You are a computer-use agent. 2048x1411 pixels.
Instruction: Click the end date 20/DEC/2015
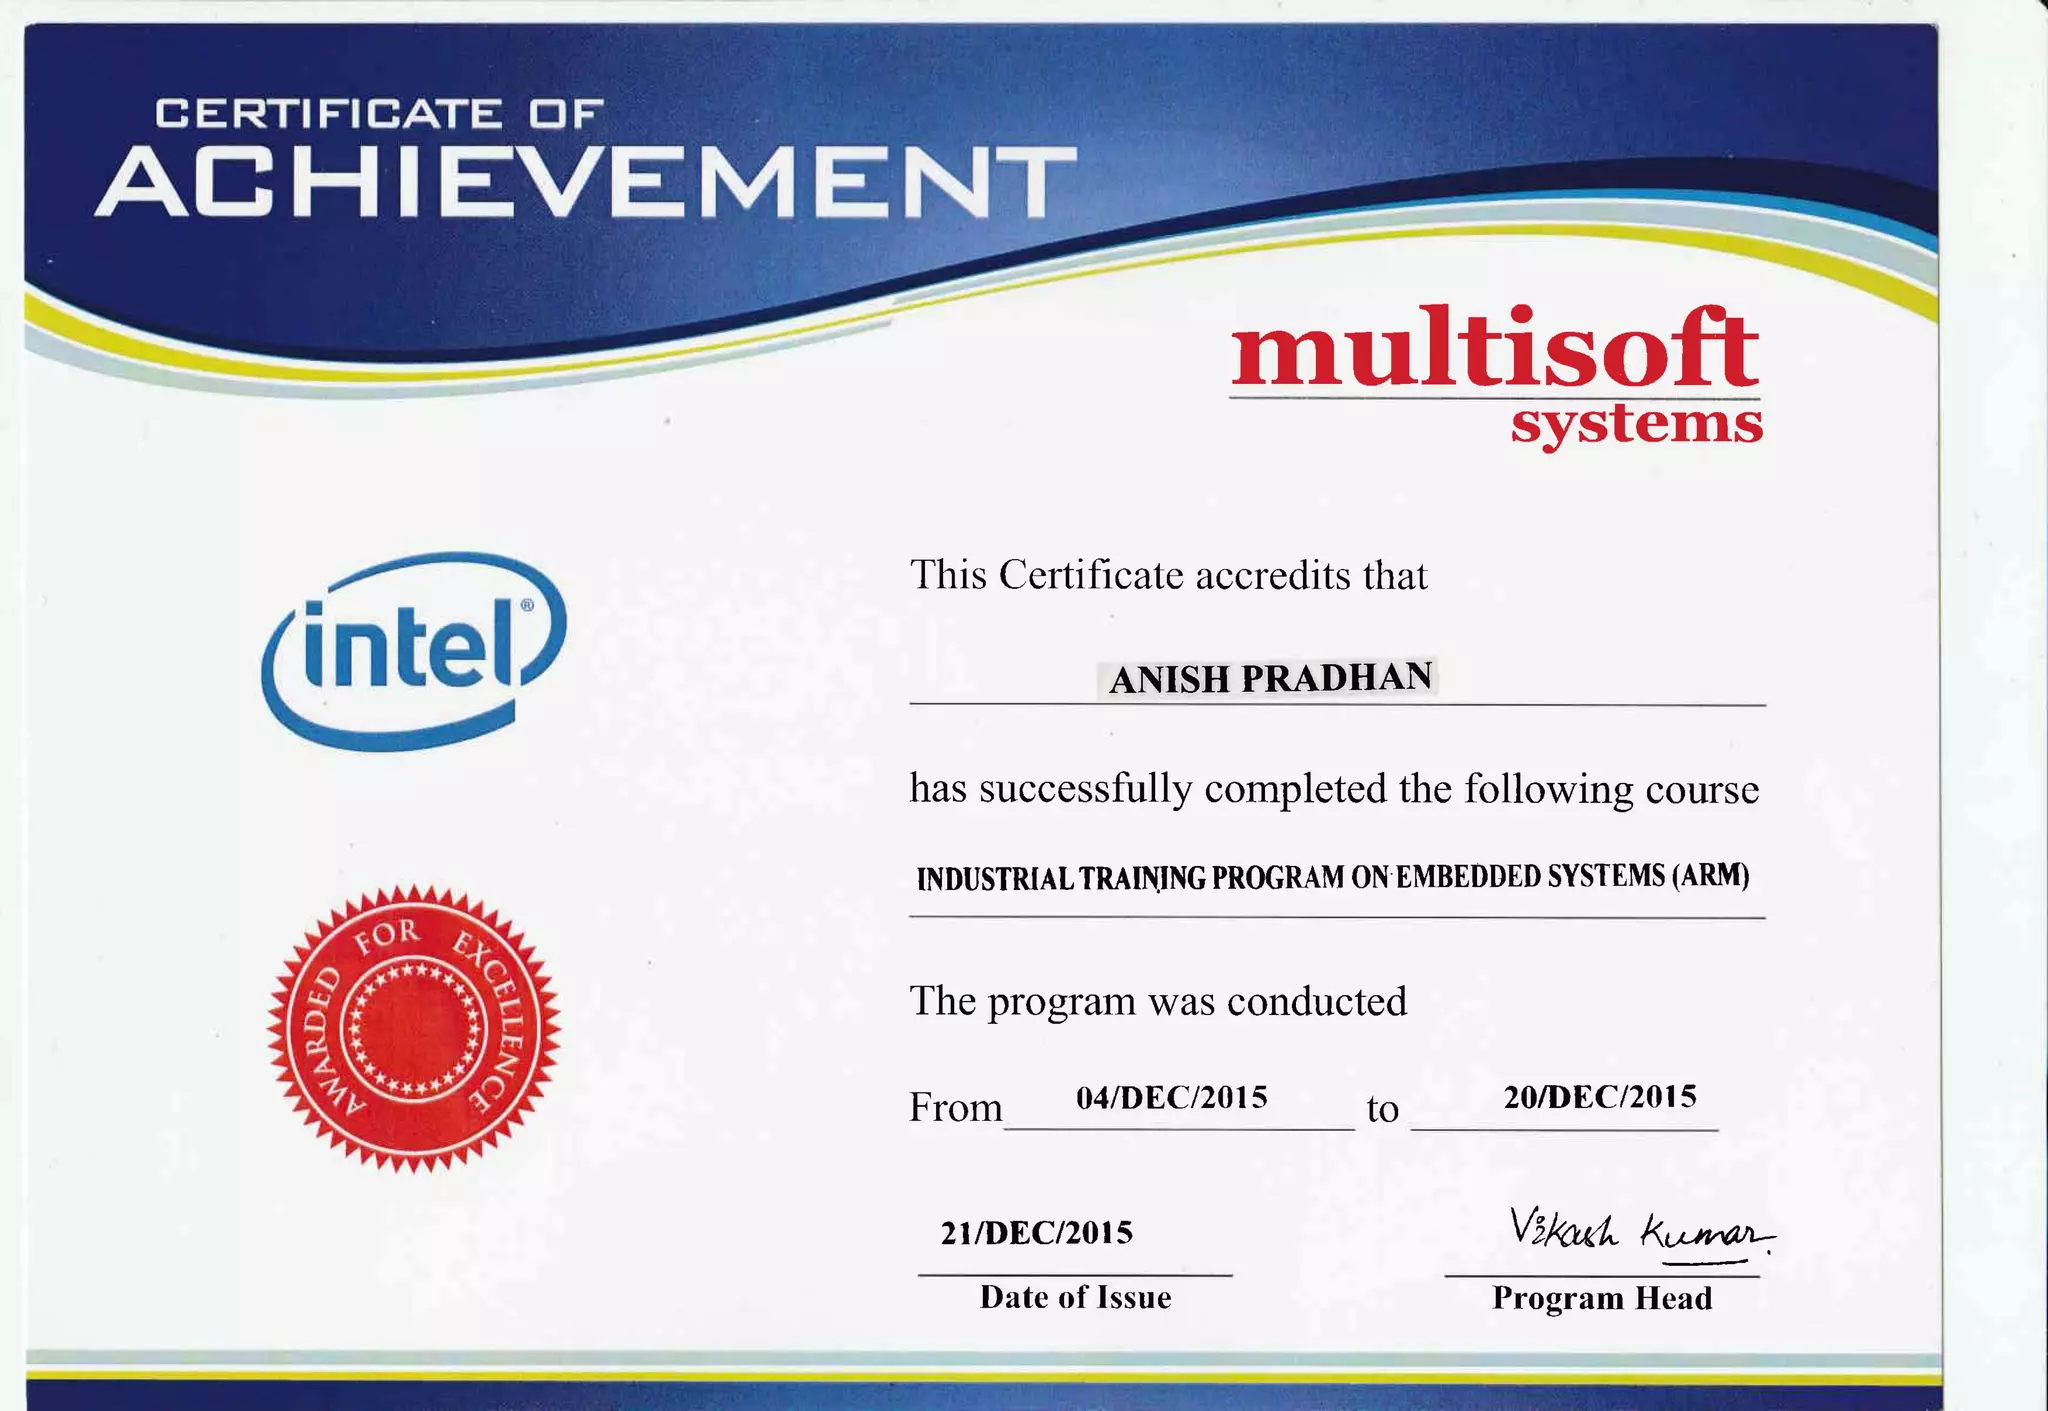[x=1600, y=1096]
